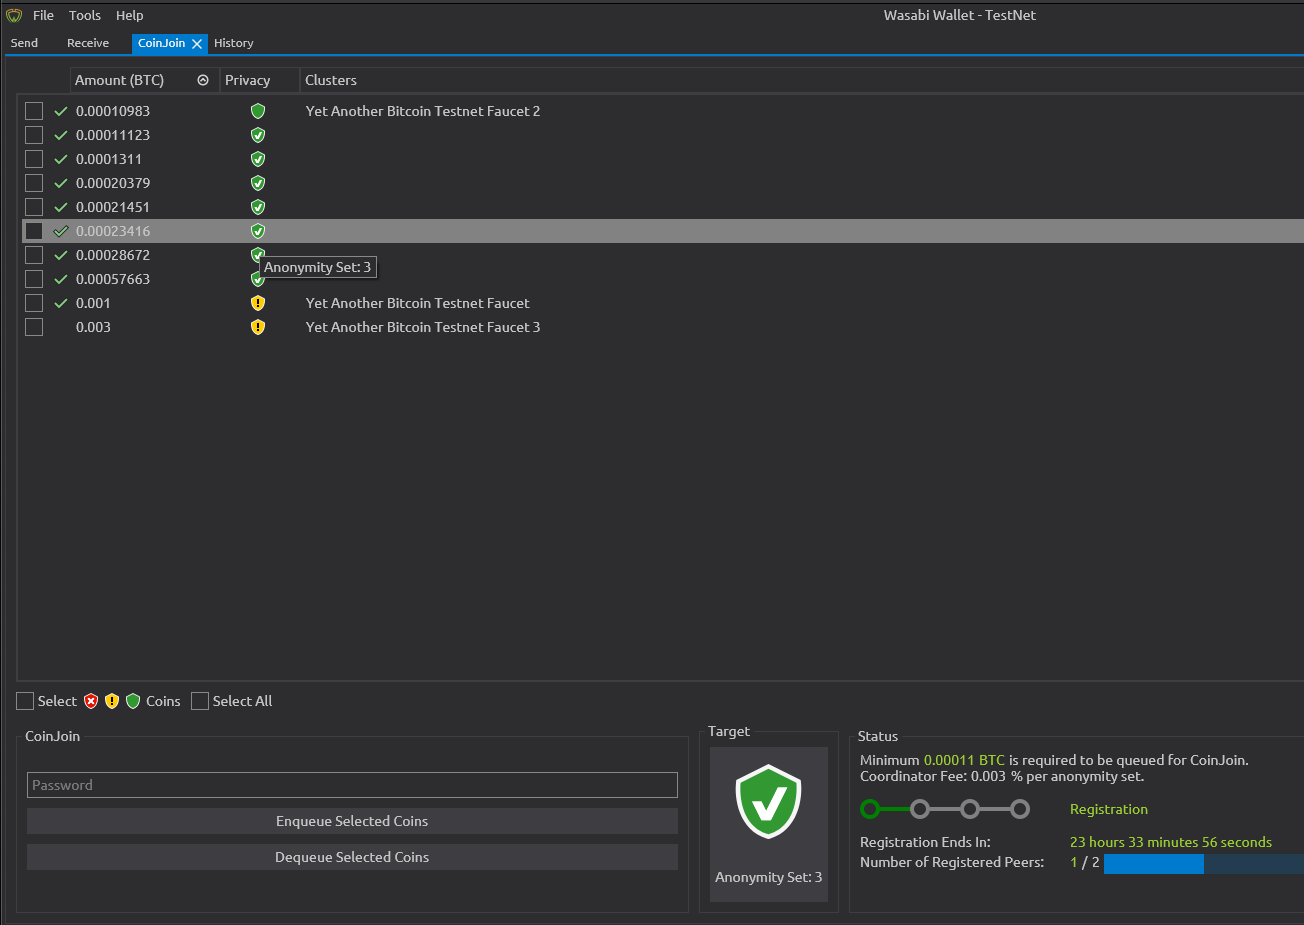Click queued checkmark icon for 0.00057663 coin
The height and width of the screenshot is (925, 1304).
pyautogui.click(x=61, y=279)
